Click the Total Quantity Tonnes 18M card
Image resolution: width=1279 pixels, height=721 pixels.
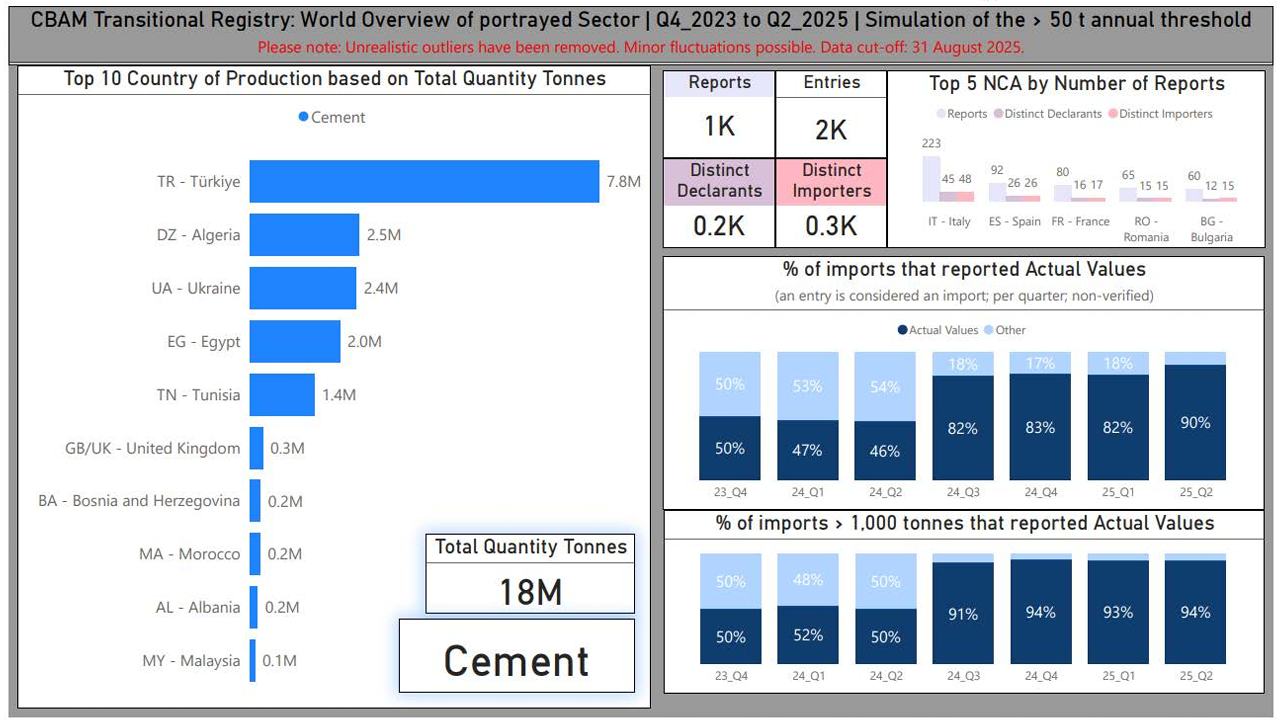tap(530, 575)
